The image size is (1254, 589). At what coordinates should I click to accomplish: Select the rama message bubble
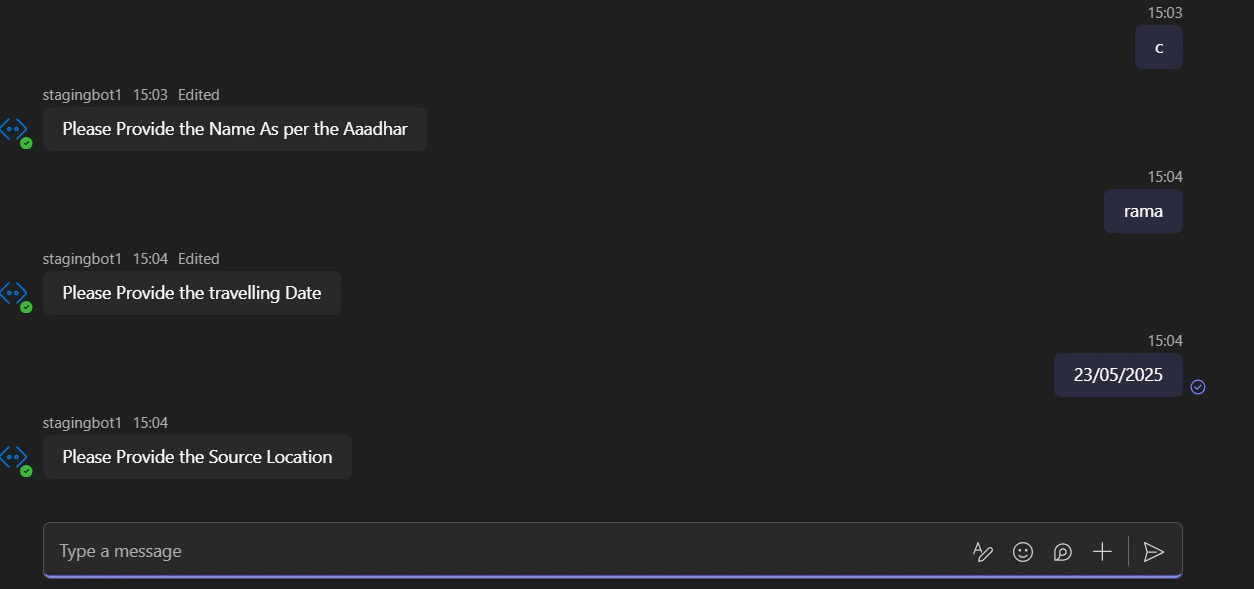(1142, 211)
